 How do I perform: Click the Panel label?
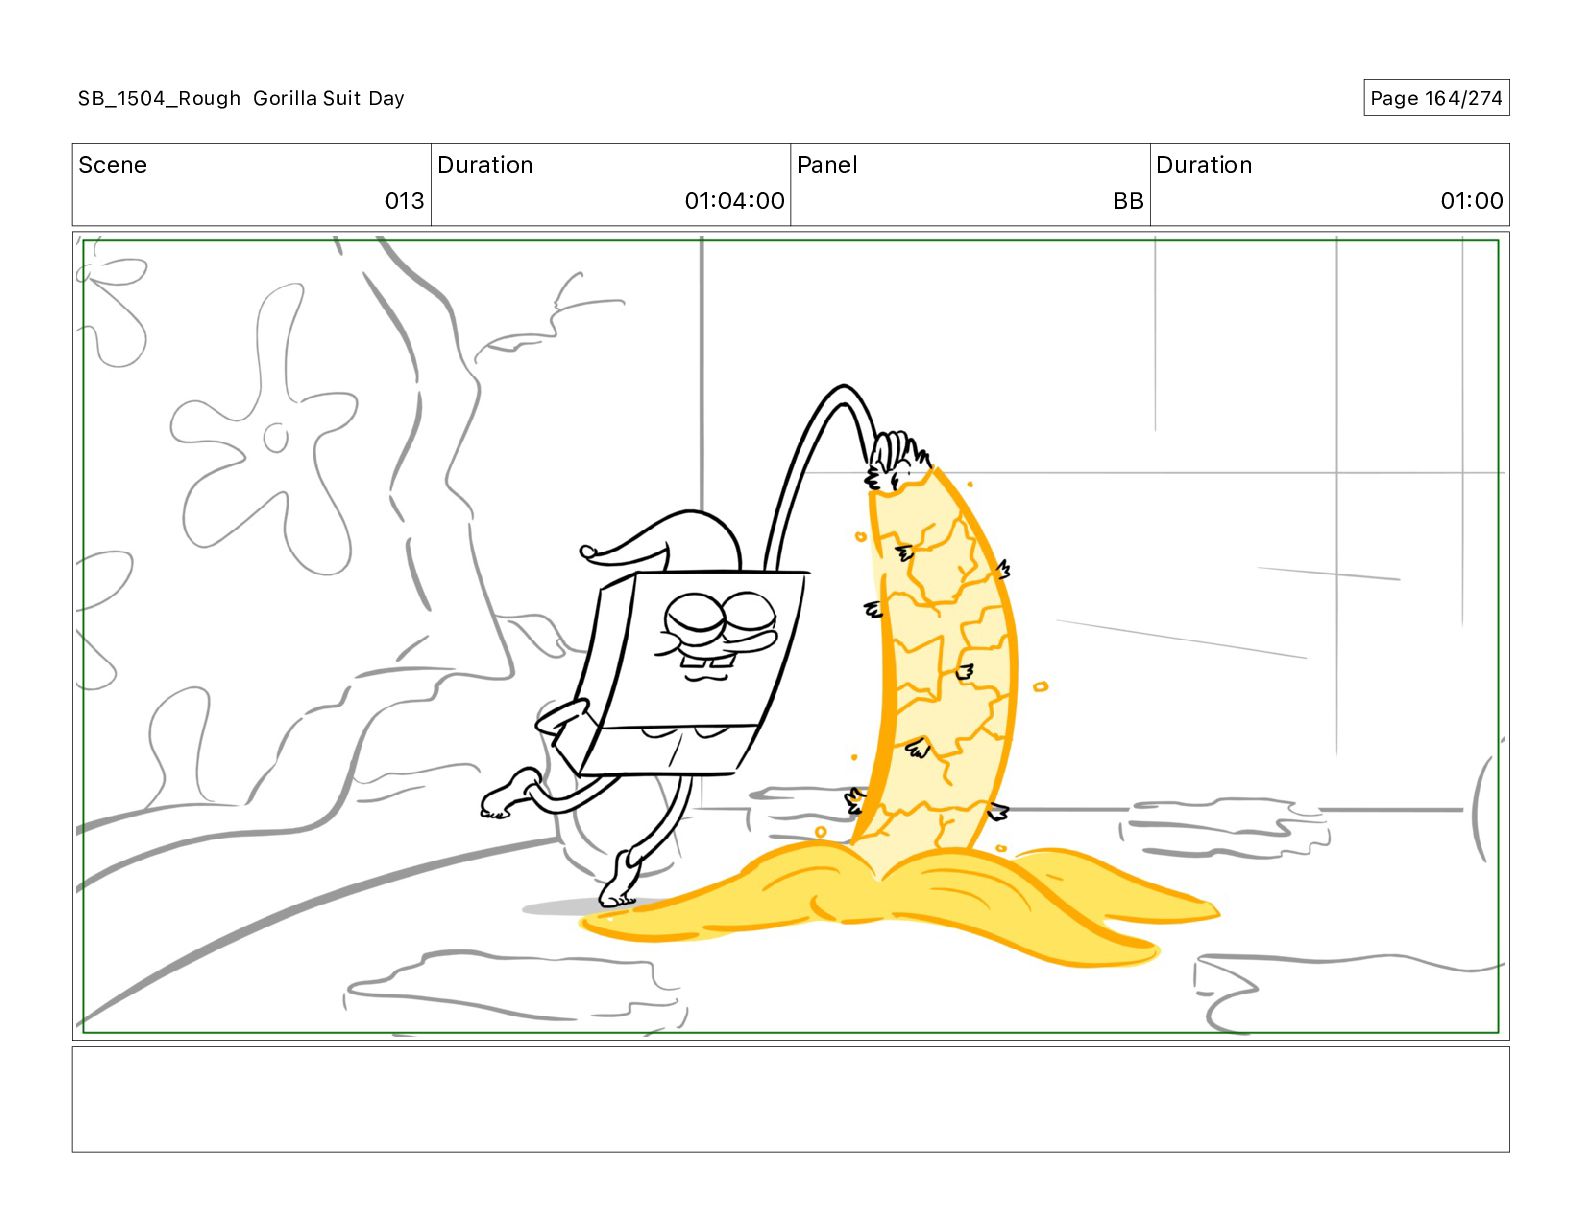coord(827,165)
